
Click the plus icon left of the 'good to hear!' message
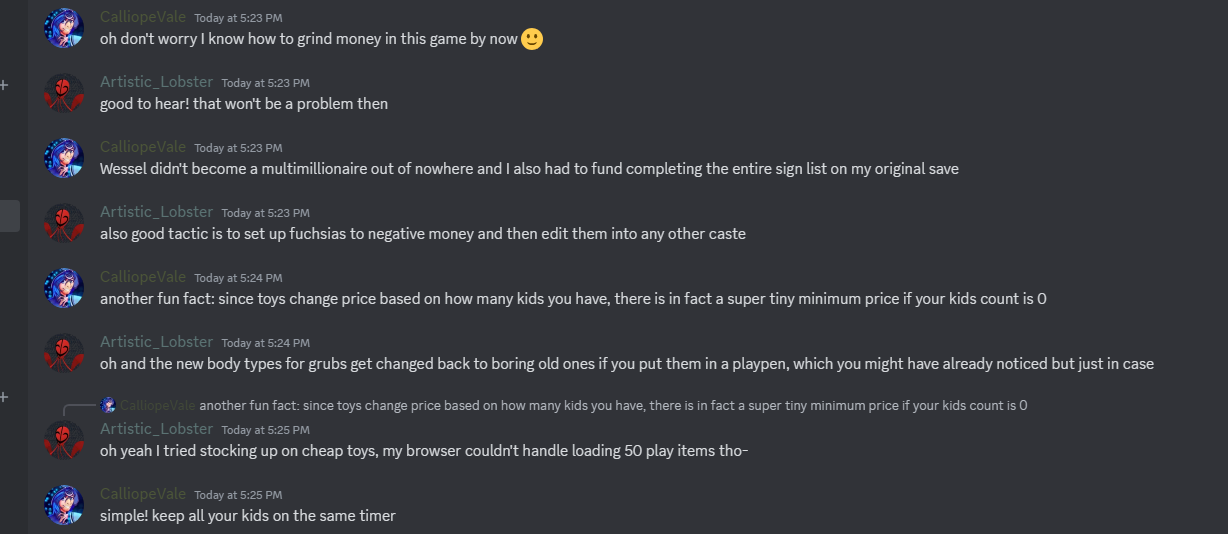pyautogui.click(x=4, y=85)
